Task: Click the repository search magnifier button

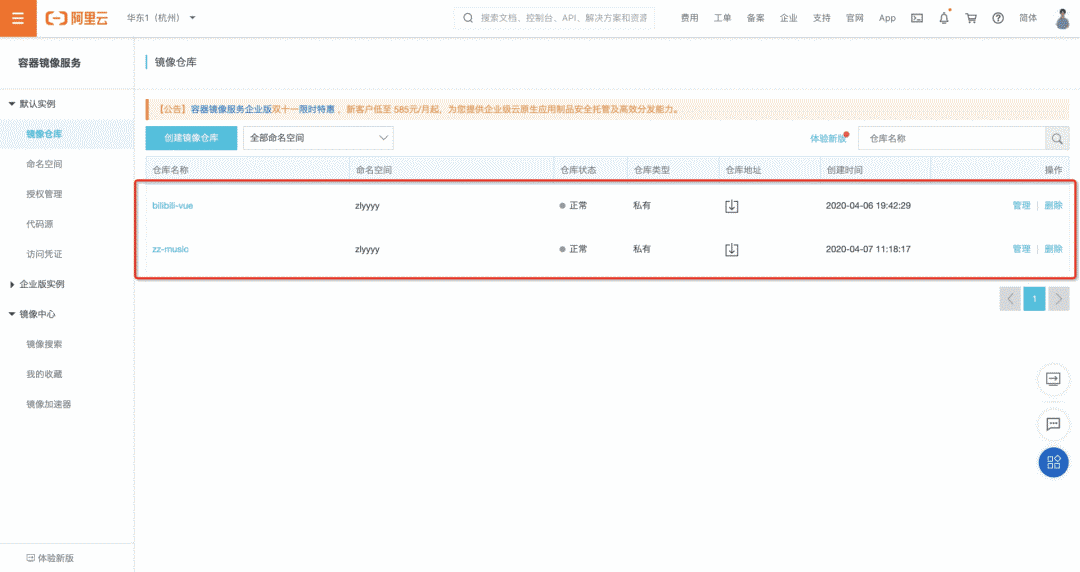Action: coord(1057,139)
